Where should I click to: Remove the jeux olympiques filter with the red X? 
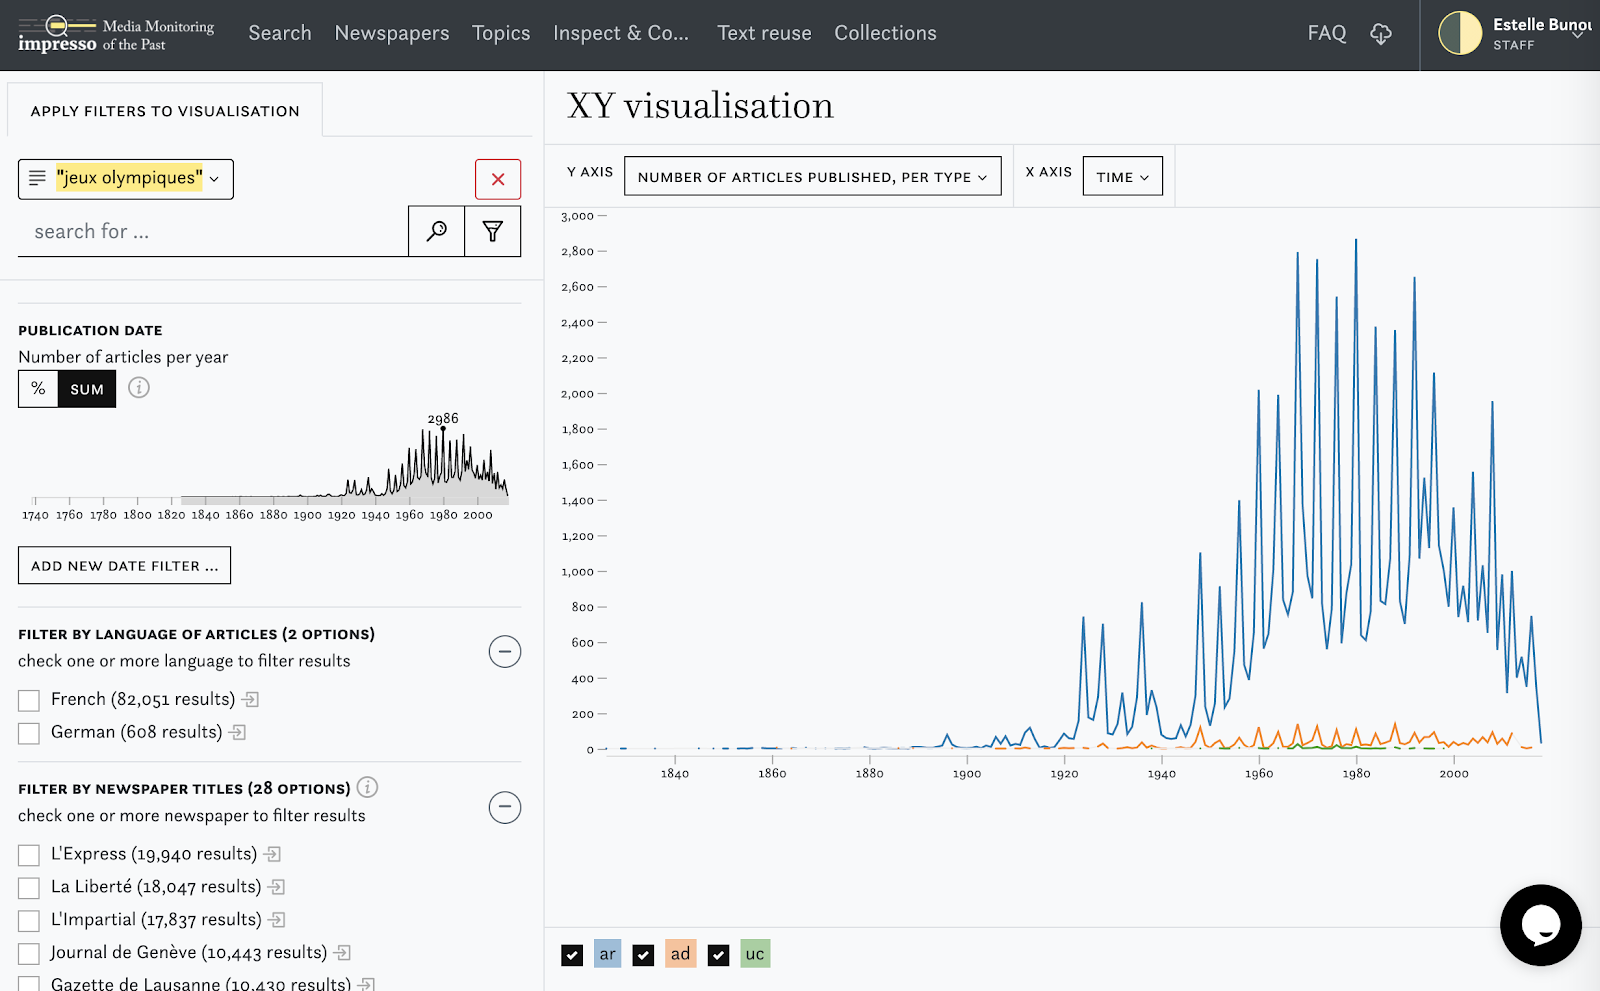497,179
